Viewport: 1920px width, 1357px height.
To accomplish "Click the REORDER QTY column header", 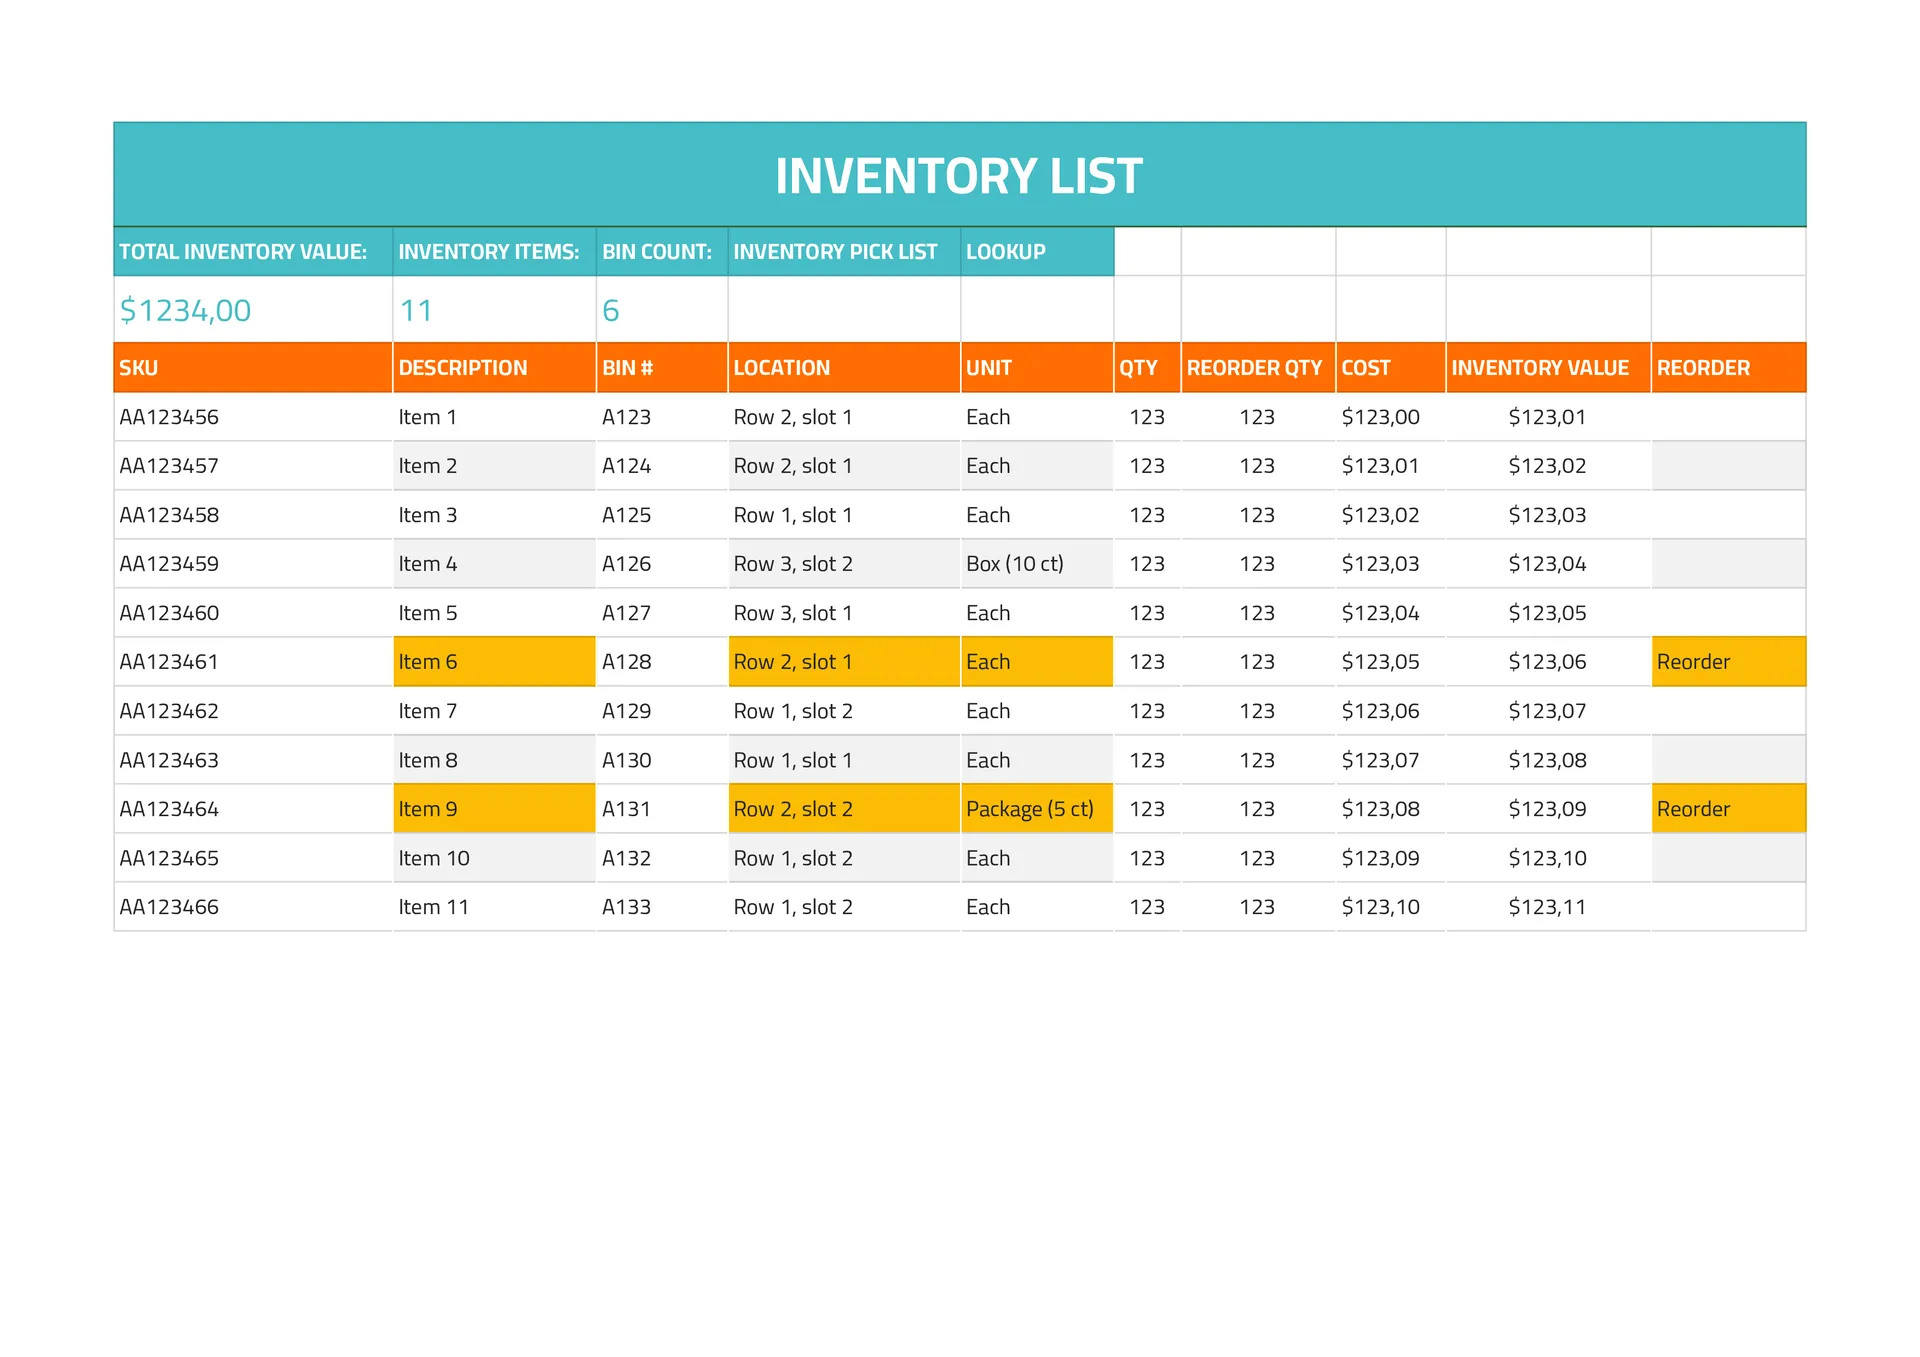I will [x=1254, y=368].
